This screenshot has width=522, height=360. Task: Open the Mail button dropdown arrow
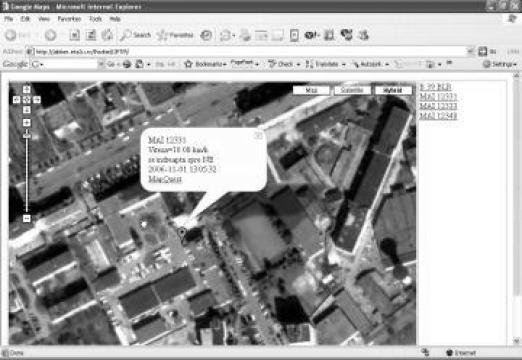pyautogui.click(x=234, y=35)
